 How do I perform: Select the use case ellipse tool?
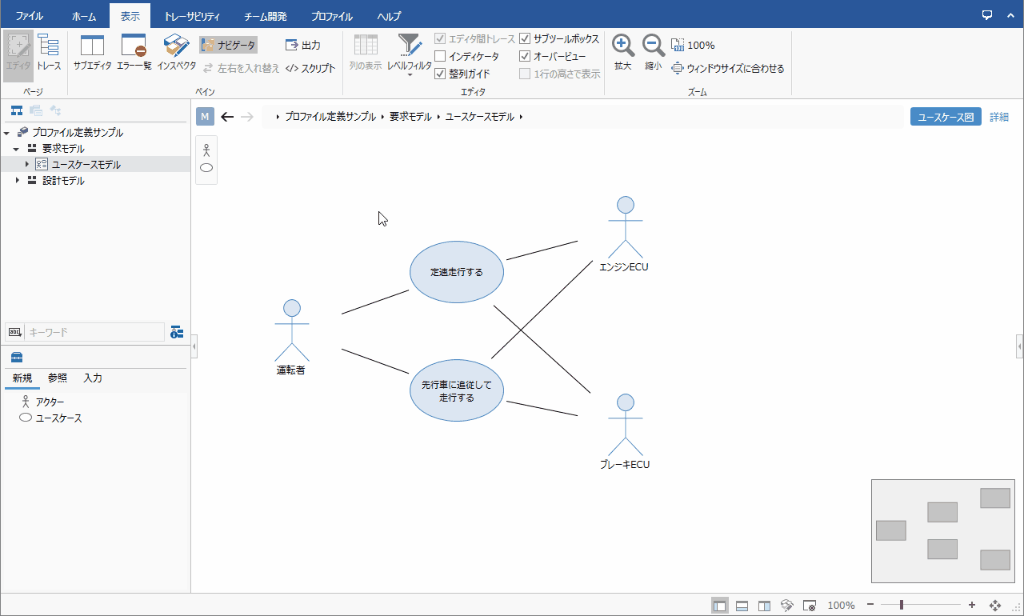(207, 168)
